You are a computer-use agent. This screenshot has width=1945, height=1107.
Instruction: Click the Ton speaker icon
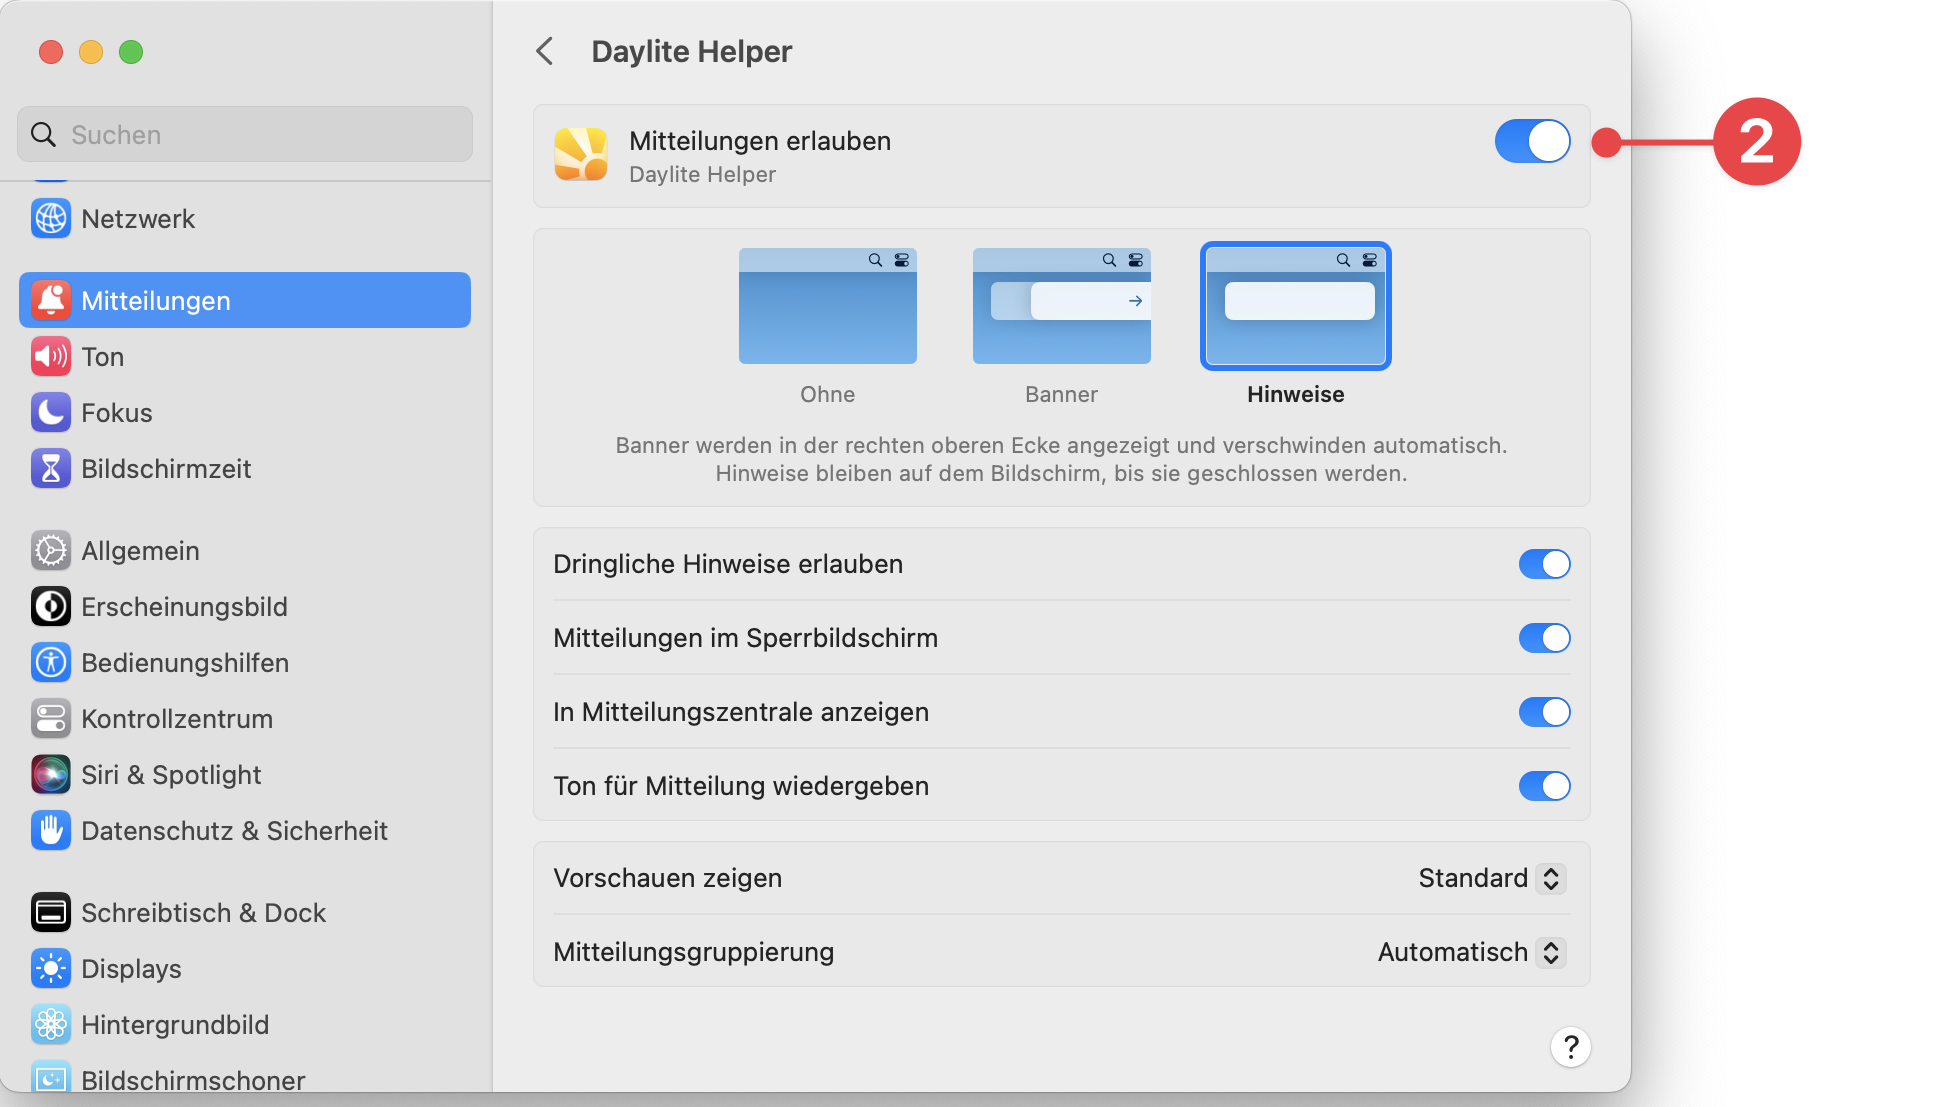51,357
